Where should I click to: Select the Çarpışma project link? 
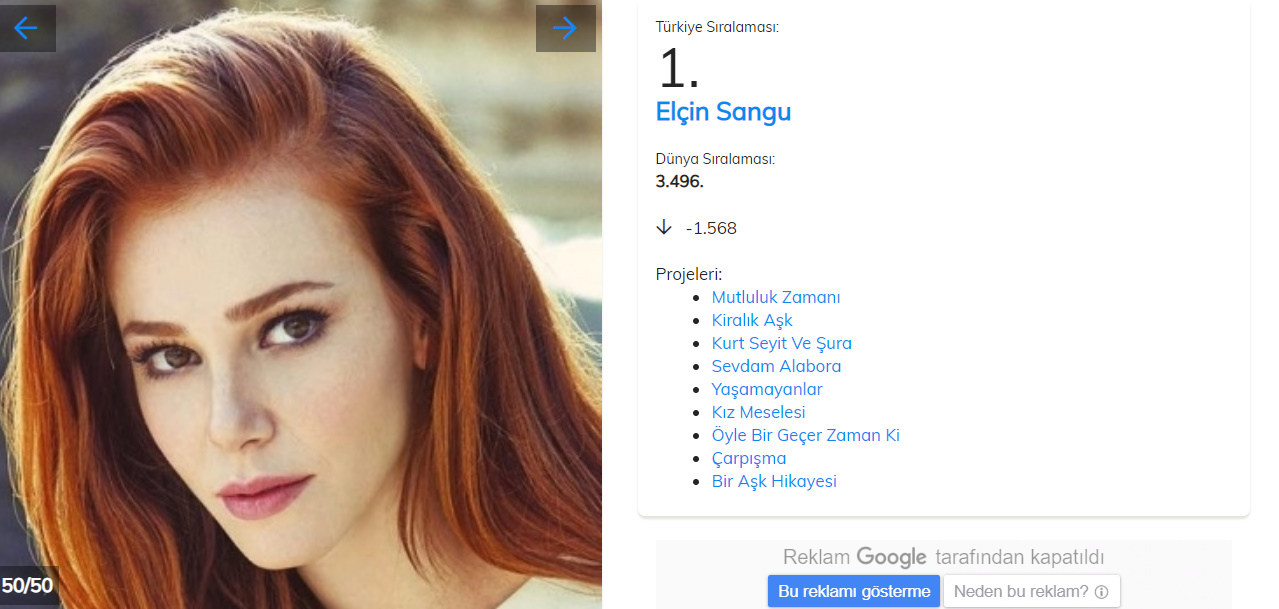pyautogui.click(x=748, y=458)
